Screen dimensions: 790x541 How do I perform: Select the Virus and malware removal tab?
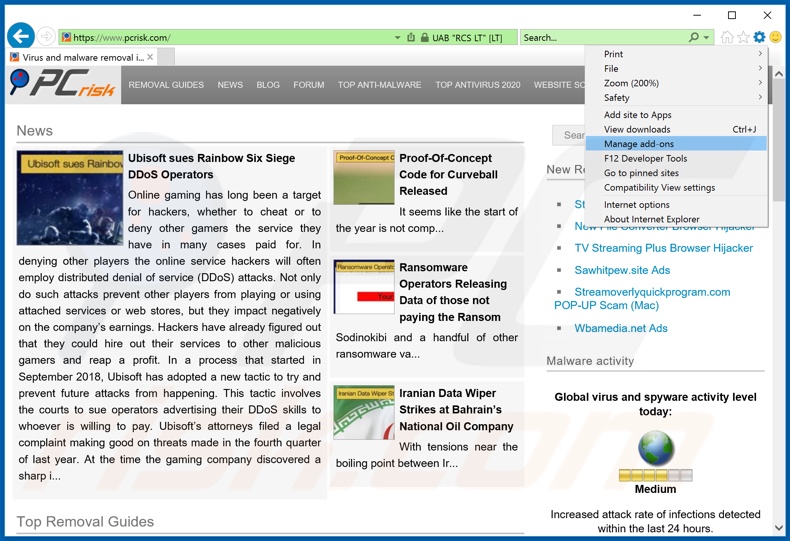coord(81,57)
